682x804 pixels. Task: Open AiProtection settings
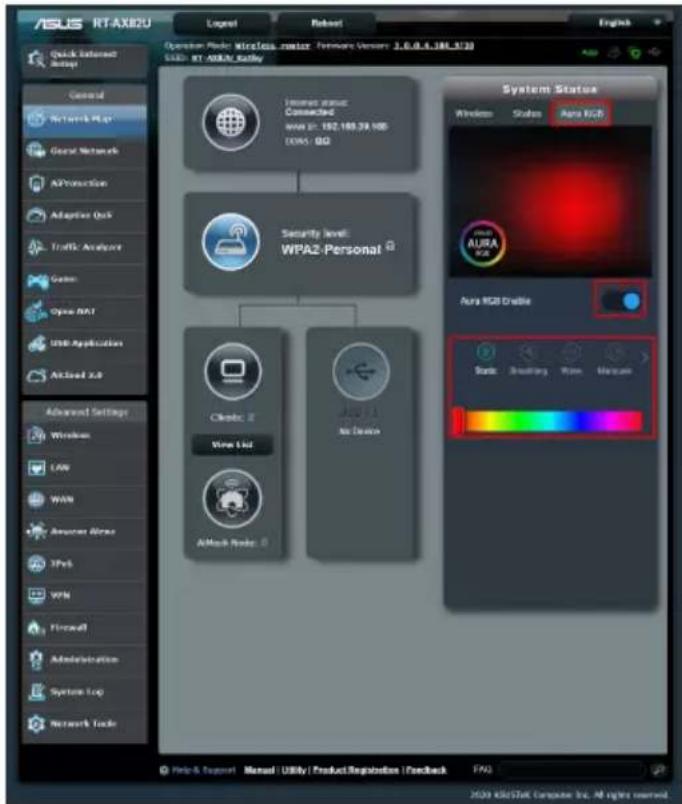85,183
